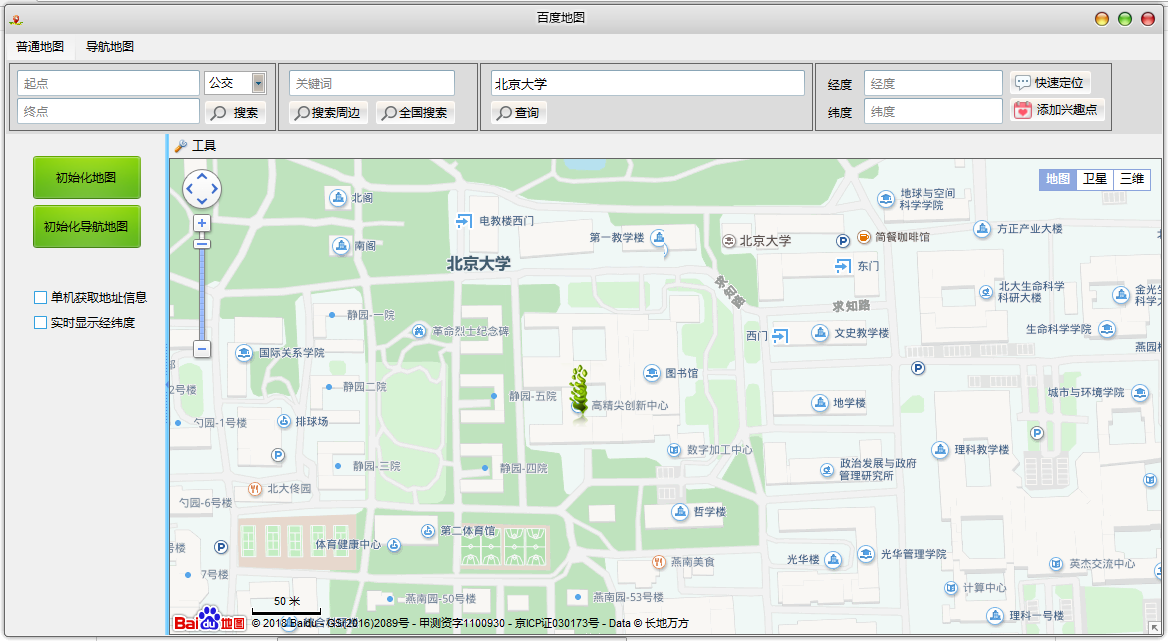
Task: Click the 北阁 landmark icon
Action: [339, 197]
